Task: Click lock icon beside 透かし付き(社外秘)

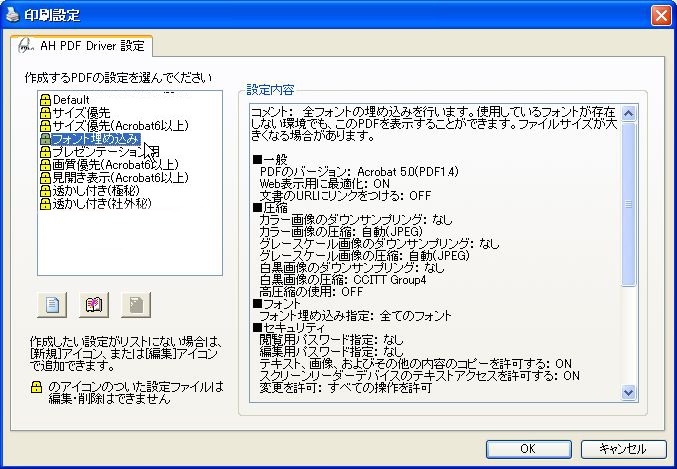Action: 45,203
